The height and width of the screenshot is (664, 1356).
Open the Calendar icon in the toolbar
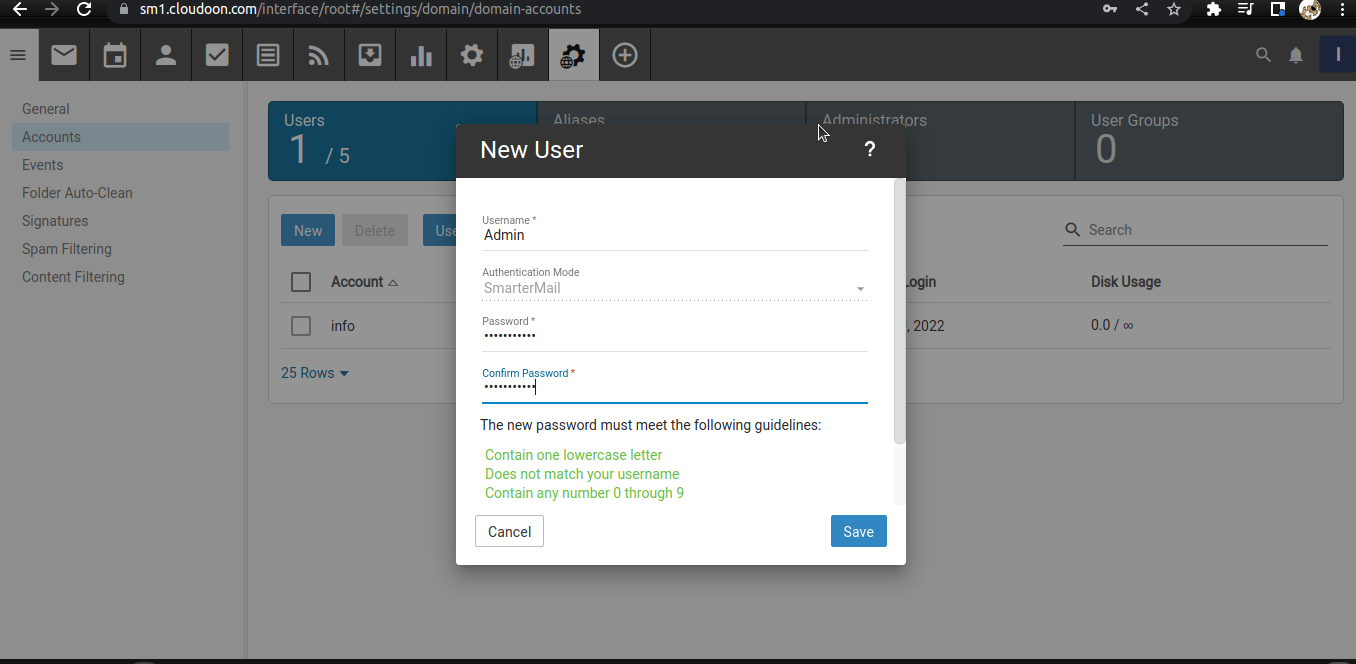[x=114, y=54]
